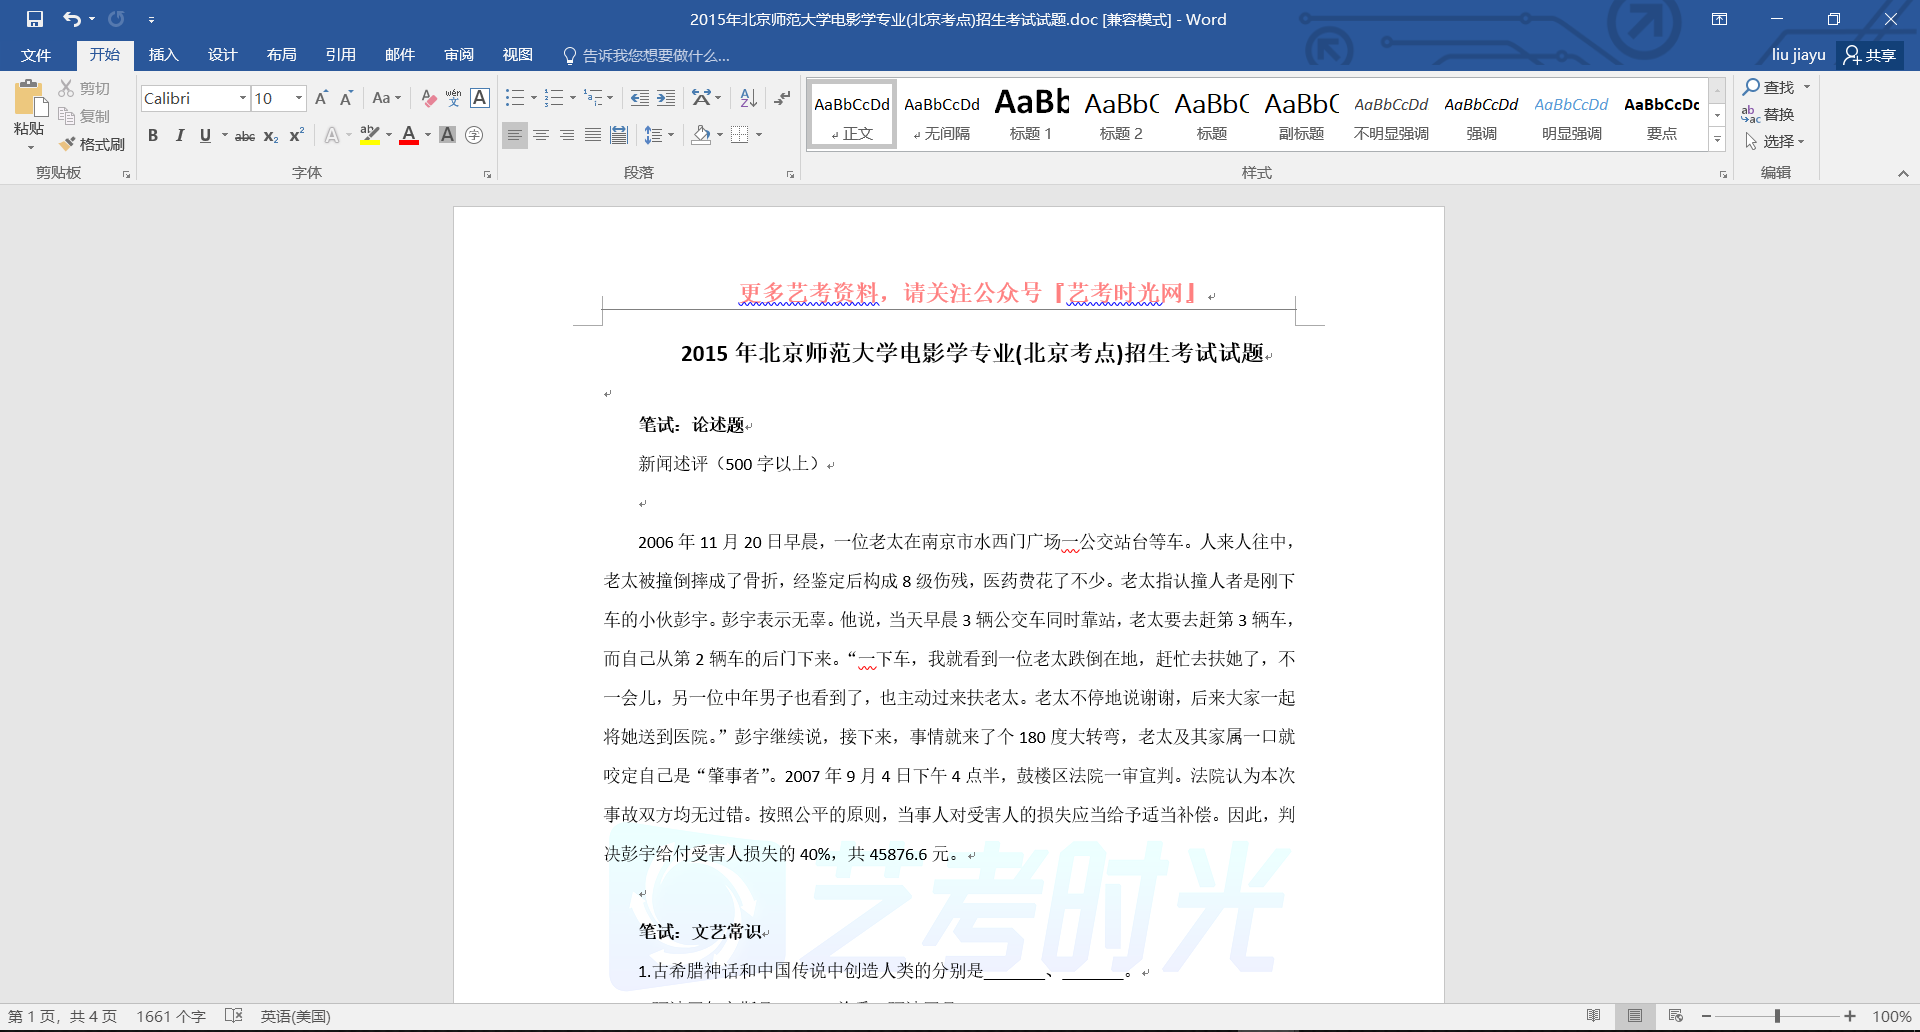The height and width of the screenshot is (1032, 1920).
Task: Toggle Bold formatting
Action: [x=153, y=136]
